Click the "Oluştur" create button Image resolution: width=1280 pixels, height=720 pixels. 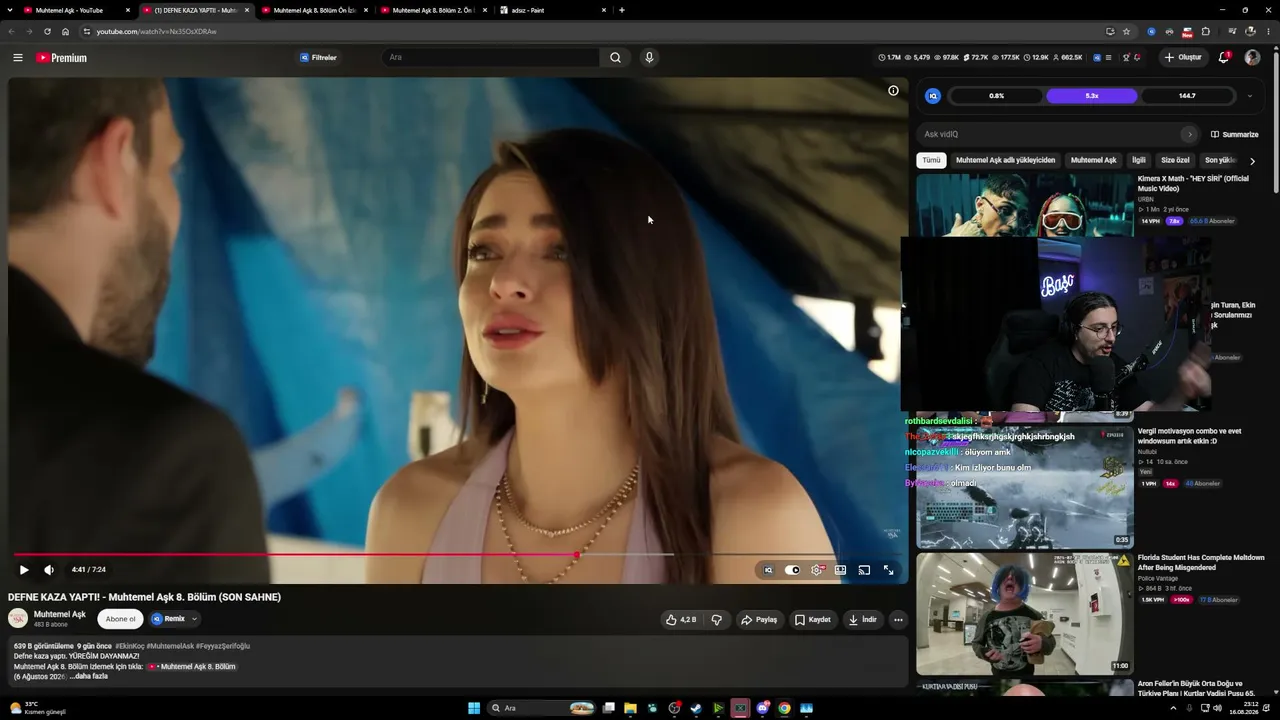point(1183,57)
